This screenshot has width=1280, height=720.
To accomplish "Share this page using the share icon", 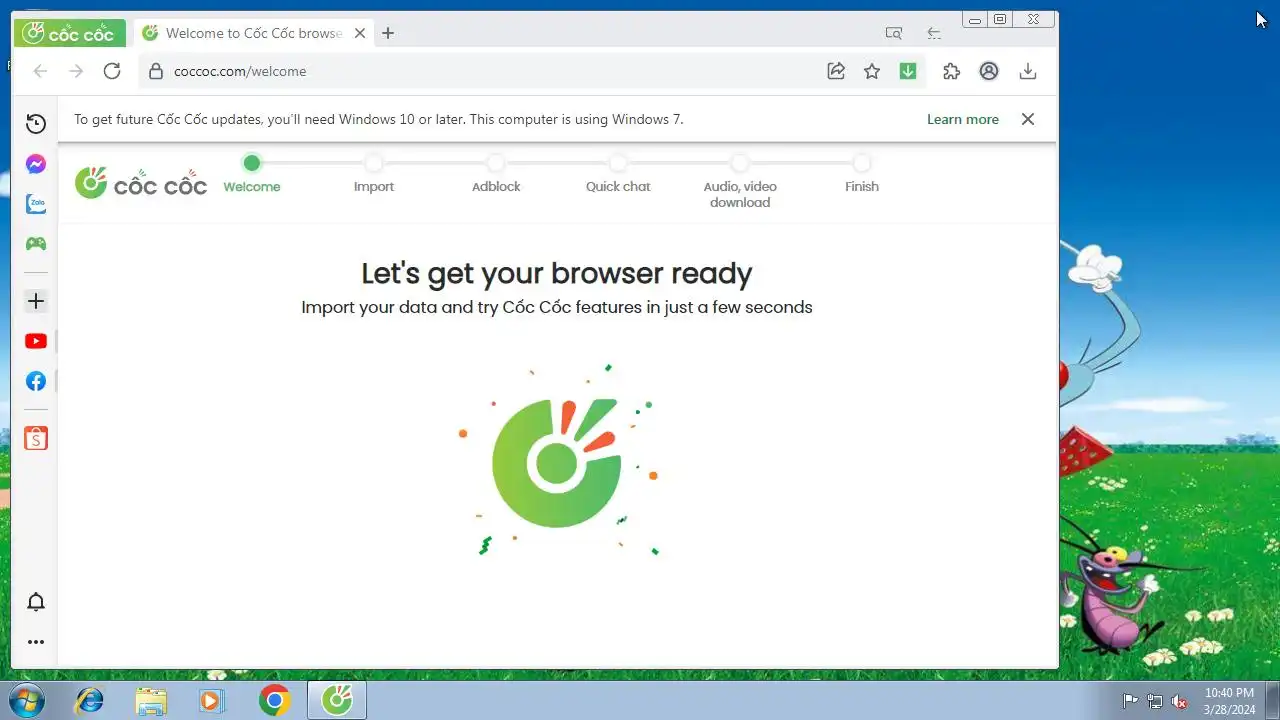I will [836, 71].
